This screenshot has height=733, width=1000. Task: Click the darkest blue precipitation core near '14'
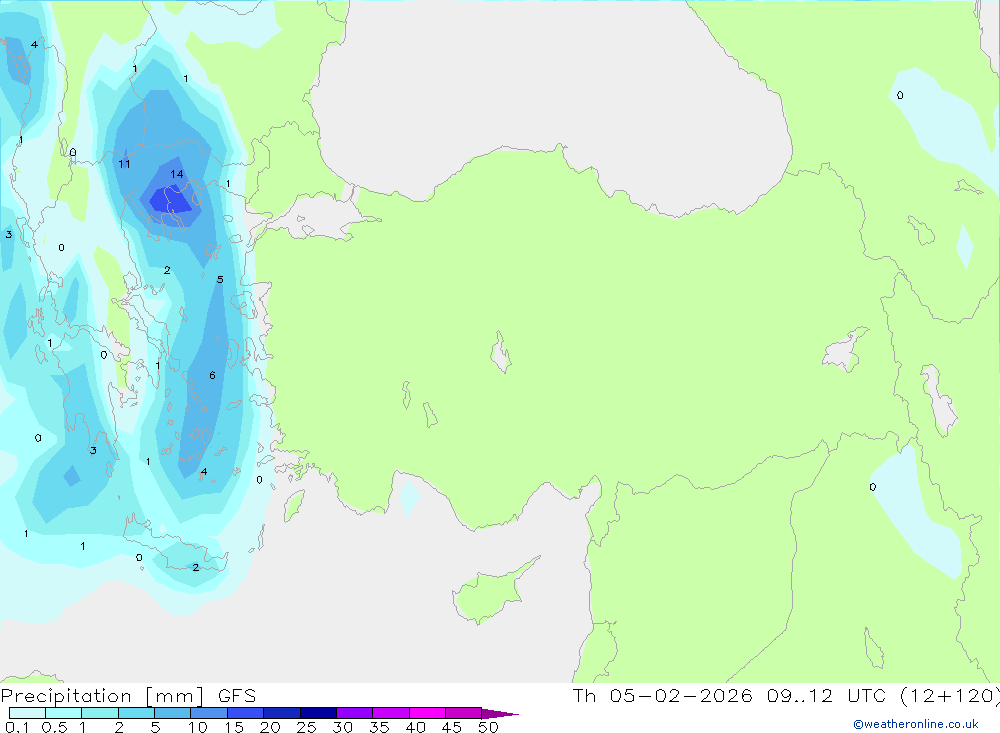point(171,200)
